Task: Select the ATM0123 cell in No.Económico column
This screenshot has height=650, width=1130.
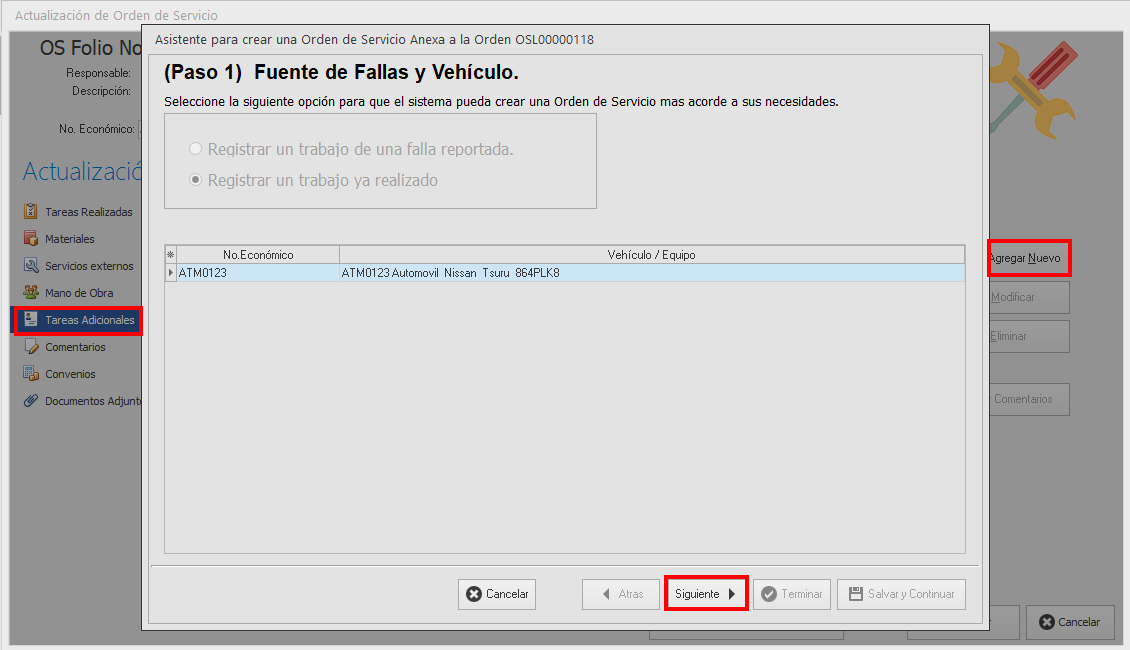Action: (x=258, y=272)
